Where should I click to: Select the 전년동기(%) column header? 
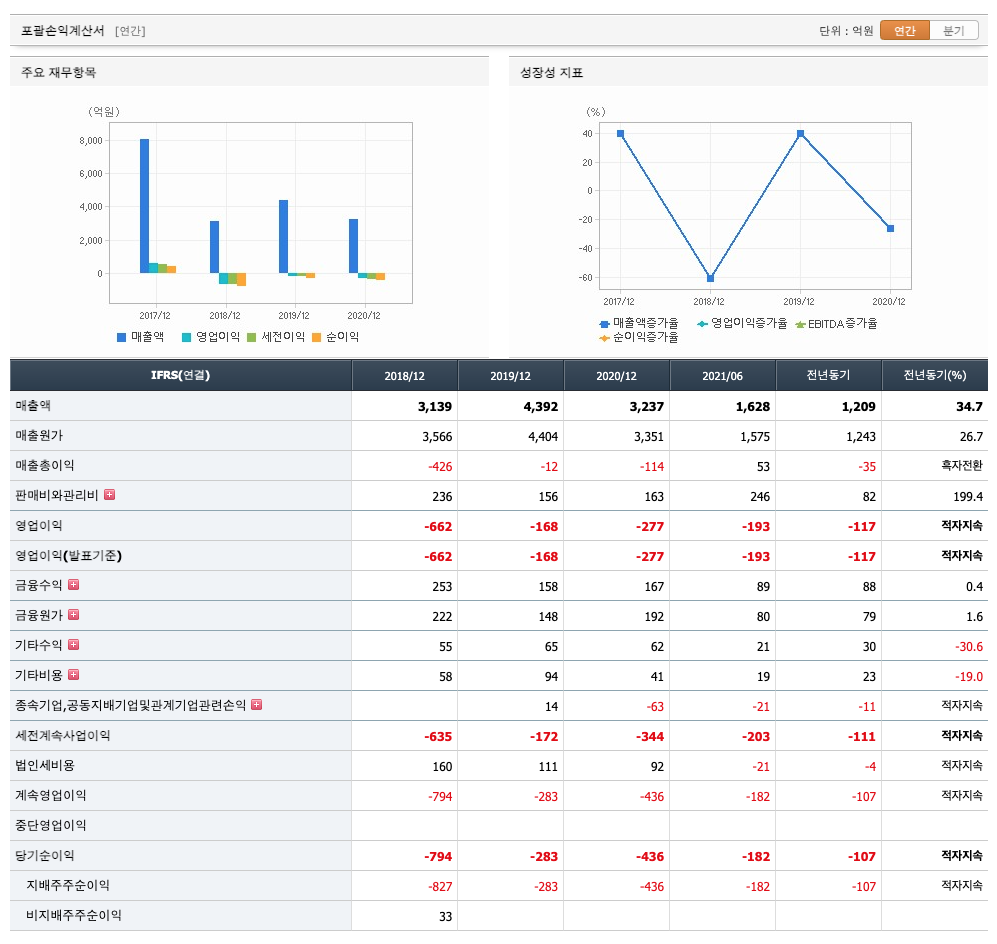(935, 376)
